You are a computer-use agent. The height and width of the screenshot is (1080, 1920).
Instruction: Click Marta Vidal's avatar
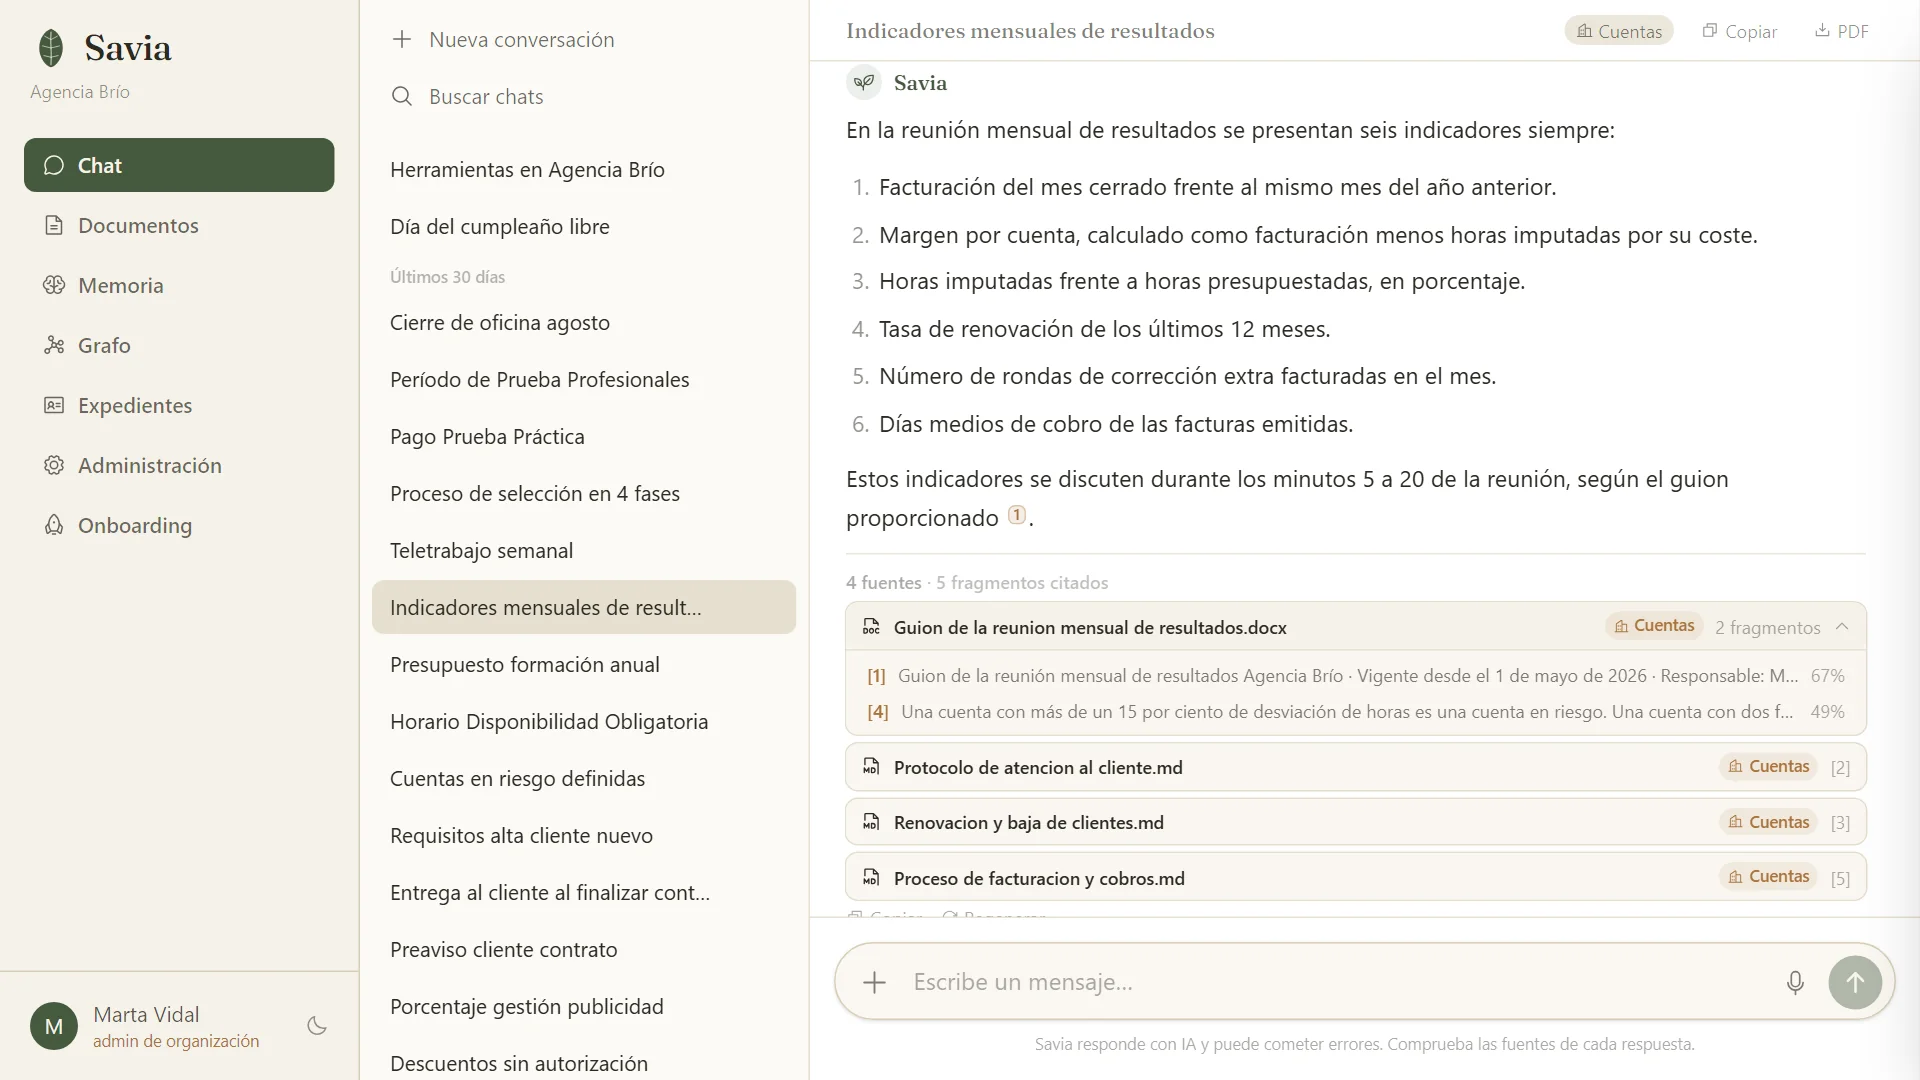tap(54, 1026)
